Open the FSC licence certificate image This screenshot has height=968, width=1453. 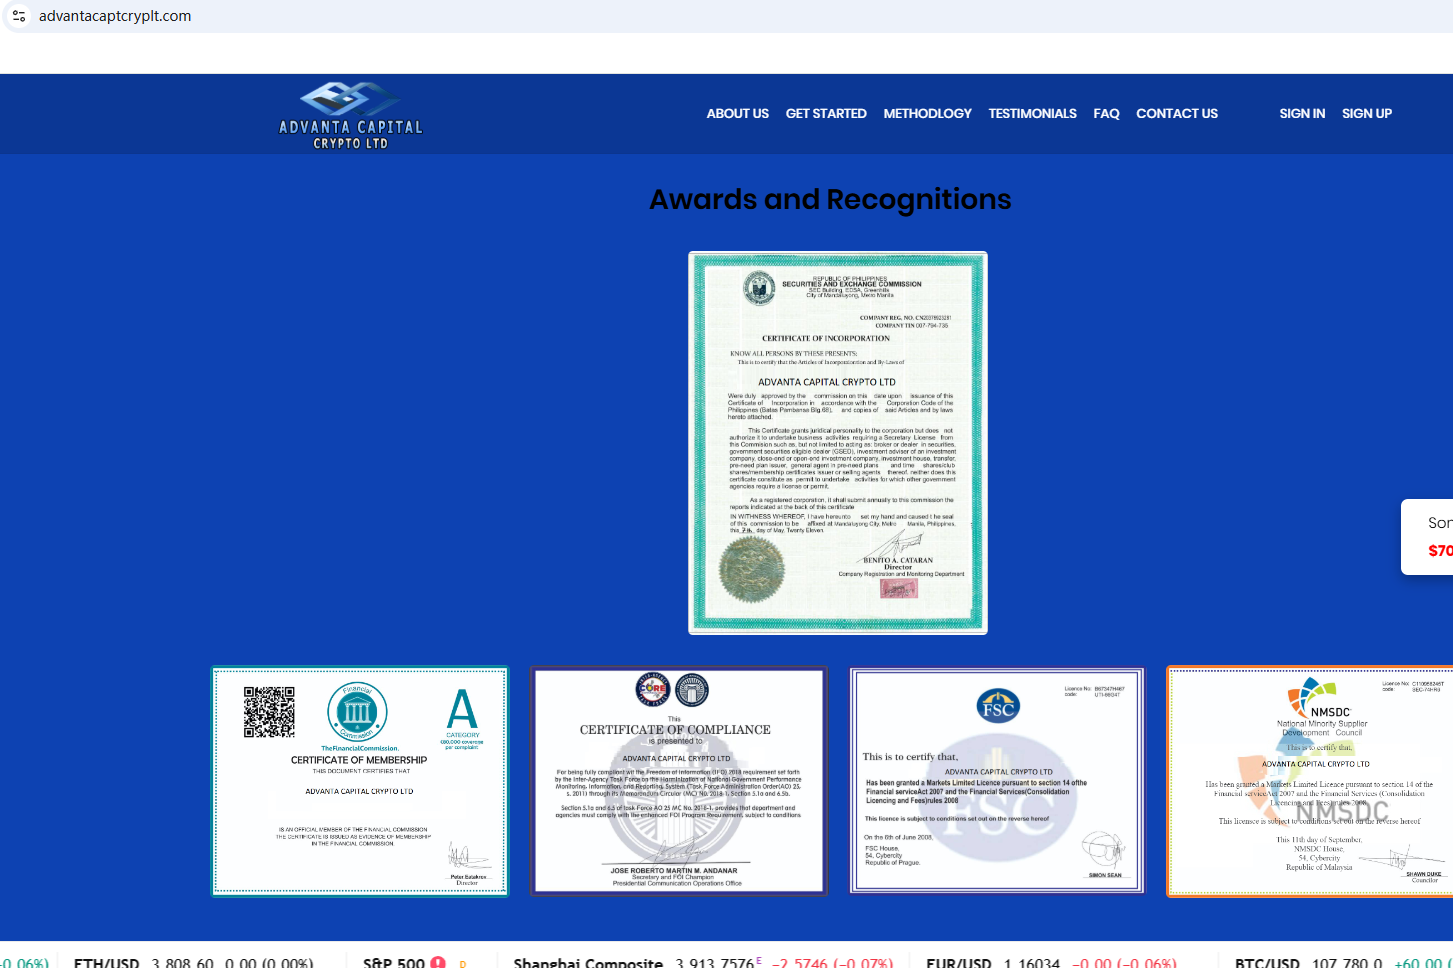[x=997, y=781]
